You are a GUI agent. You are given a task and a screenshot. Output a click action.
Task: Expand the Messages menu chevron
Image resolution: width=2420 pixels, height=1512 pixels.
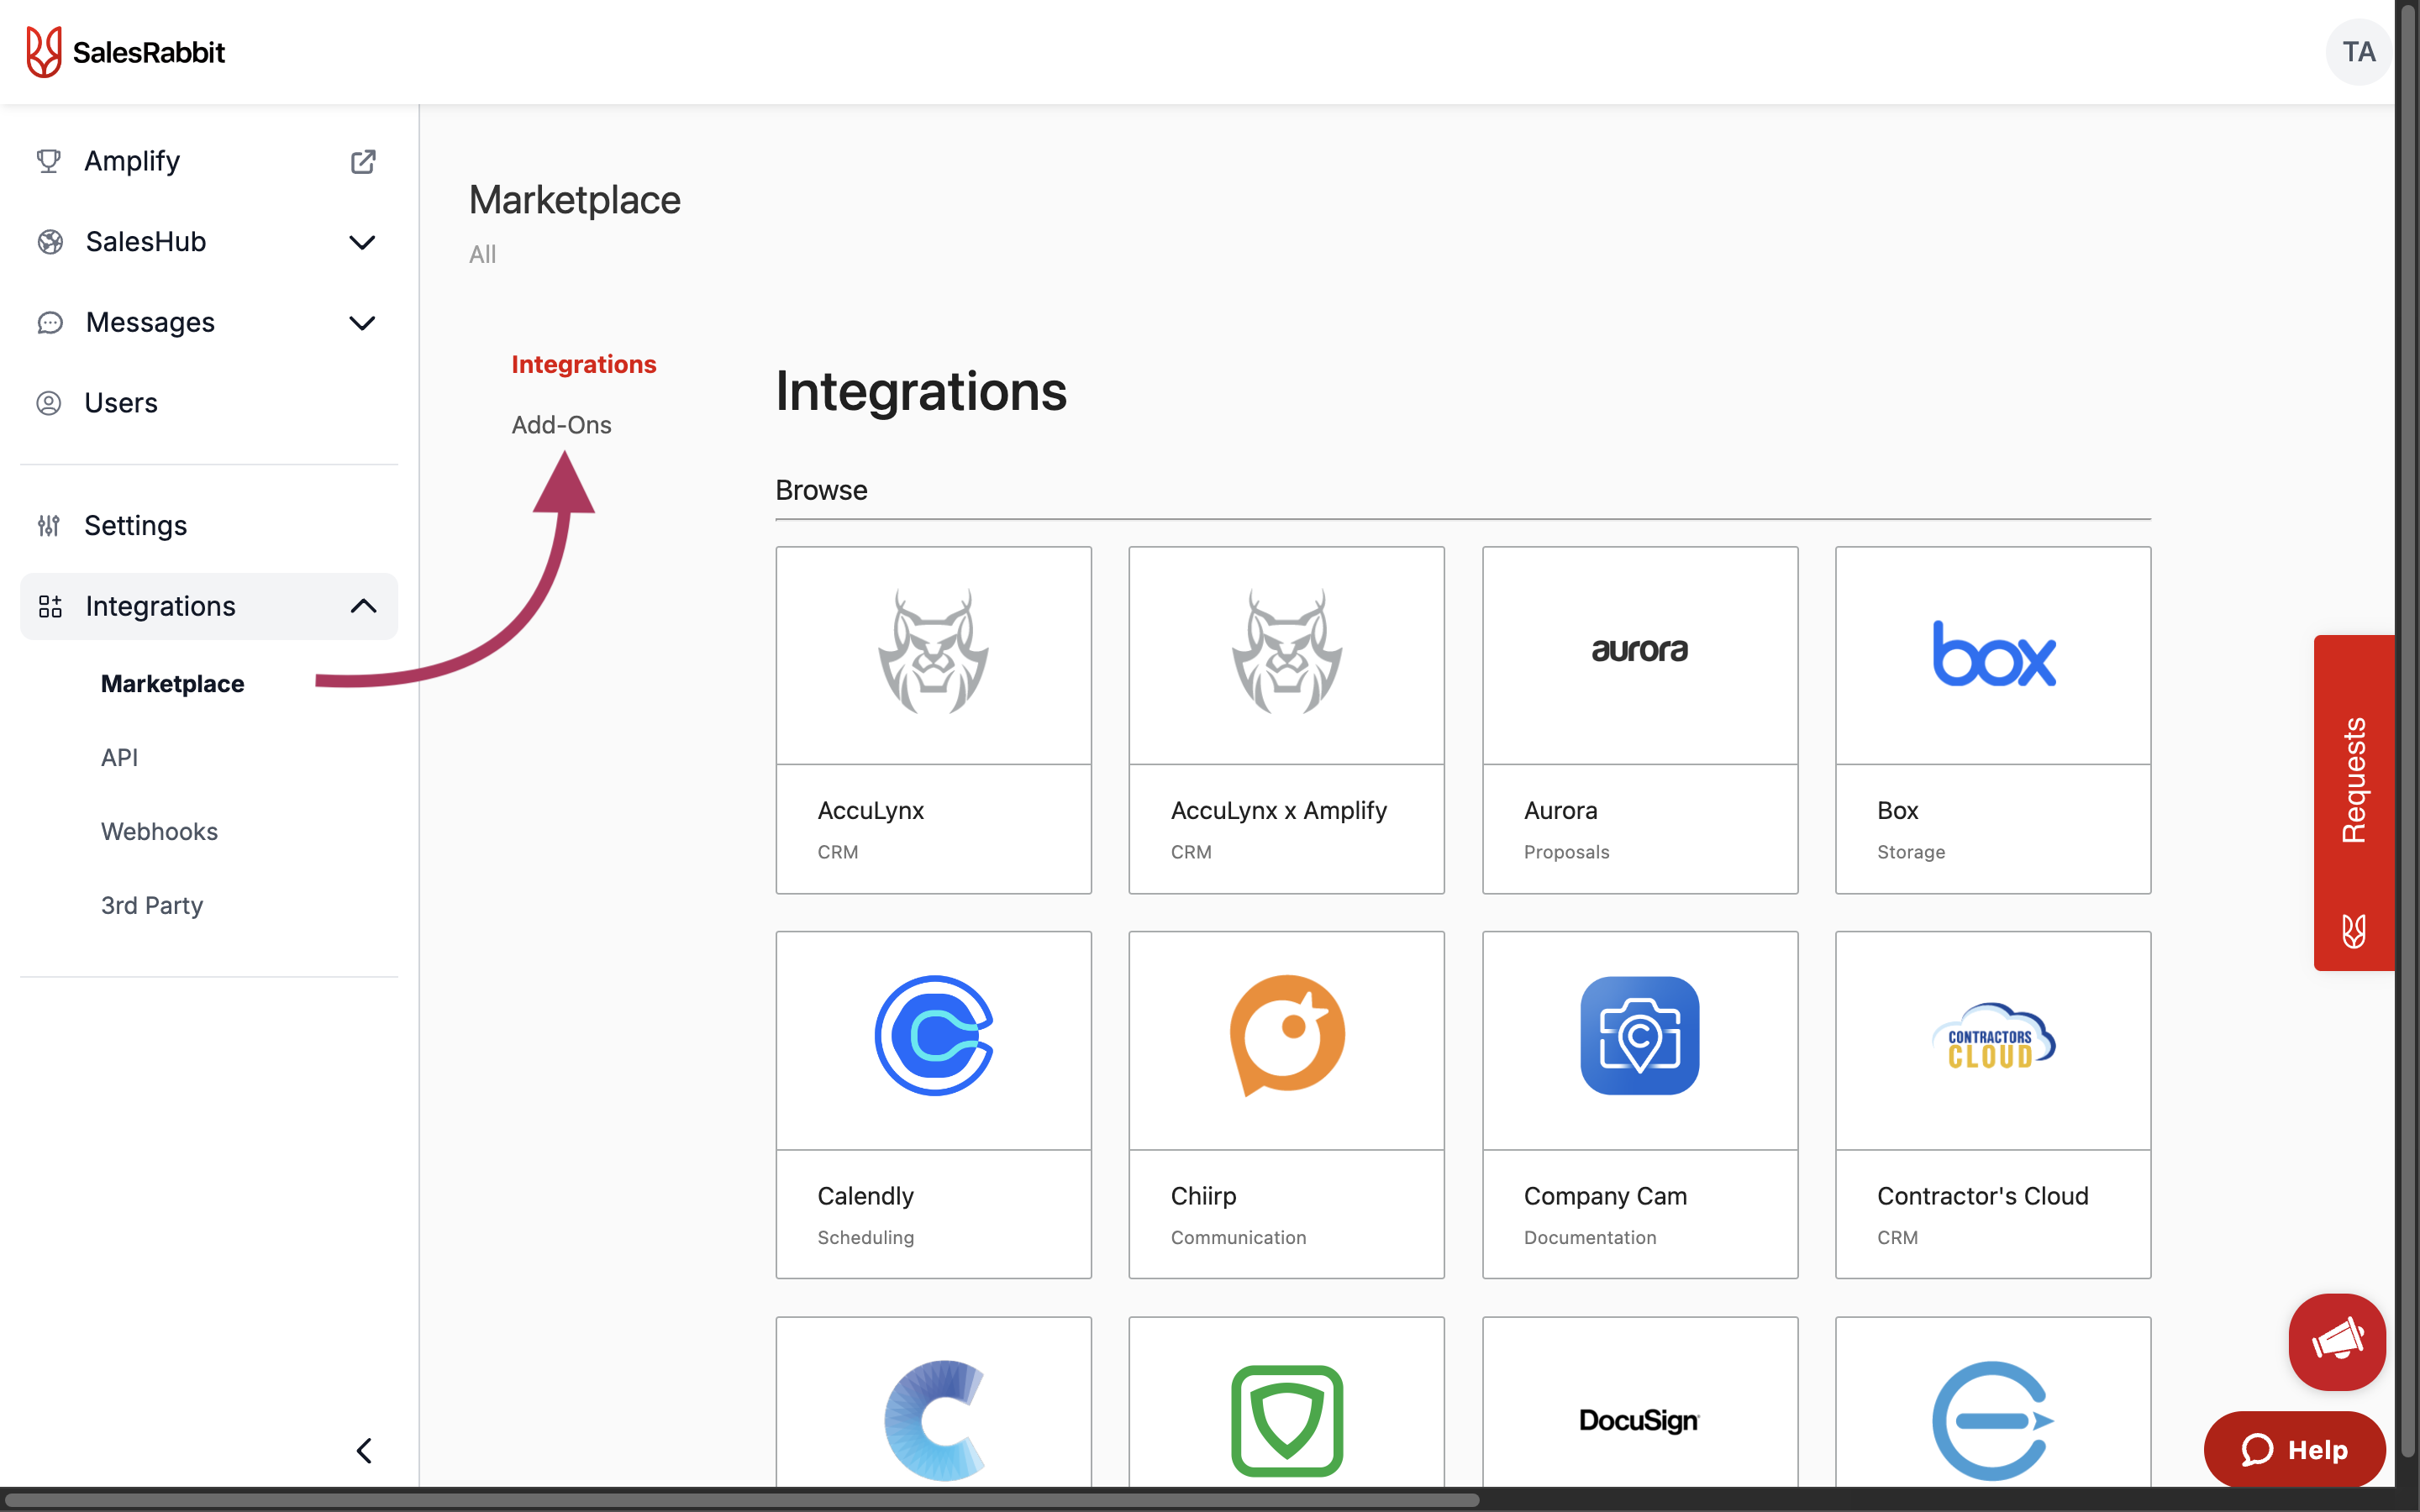pos(362,323)
